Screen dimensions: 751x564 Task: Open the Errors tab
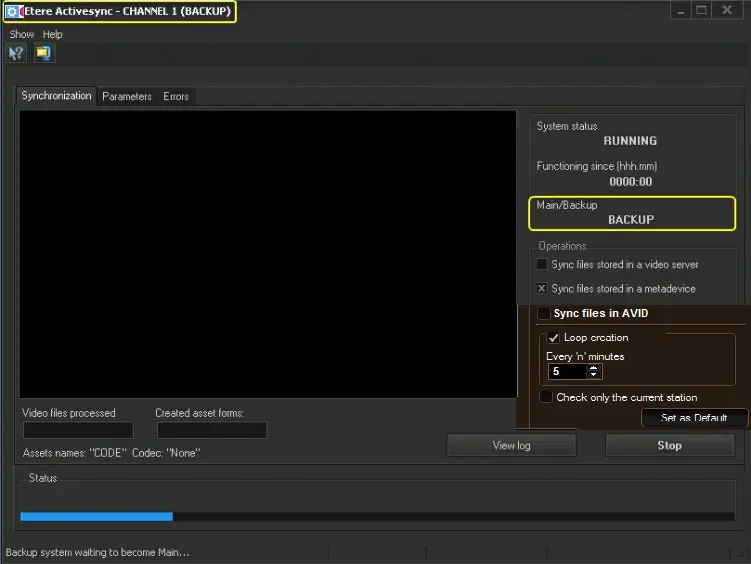click(176, 96)
